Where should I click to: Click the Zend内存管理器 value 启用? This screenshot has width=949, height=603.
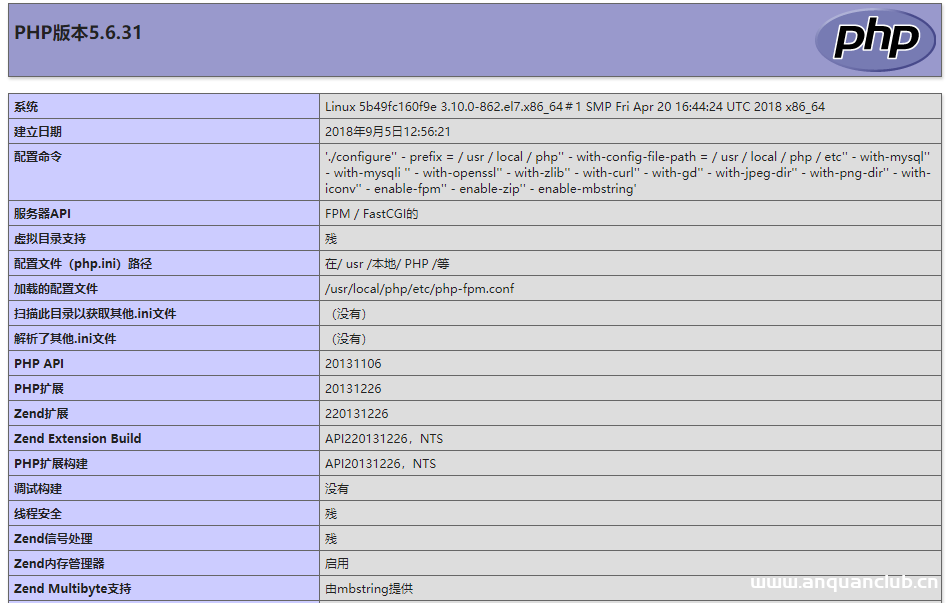click(x=337, y=564)
